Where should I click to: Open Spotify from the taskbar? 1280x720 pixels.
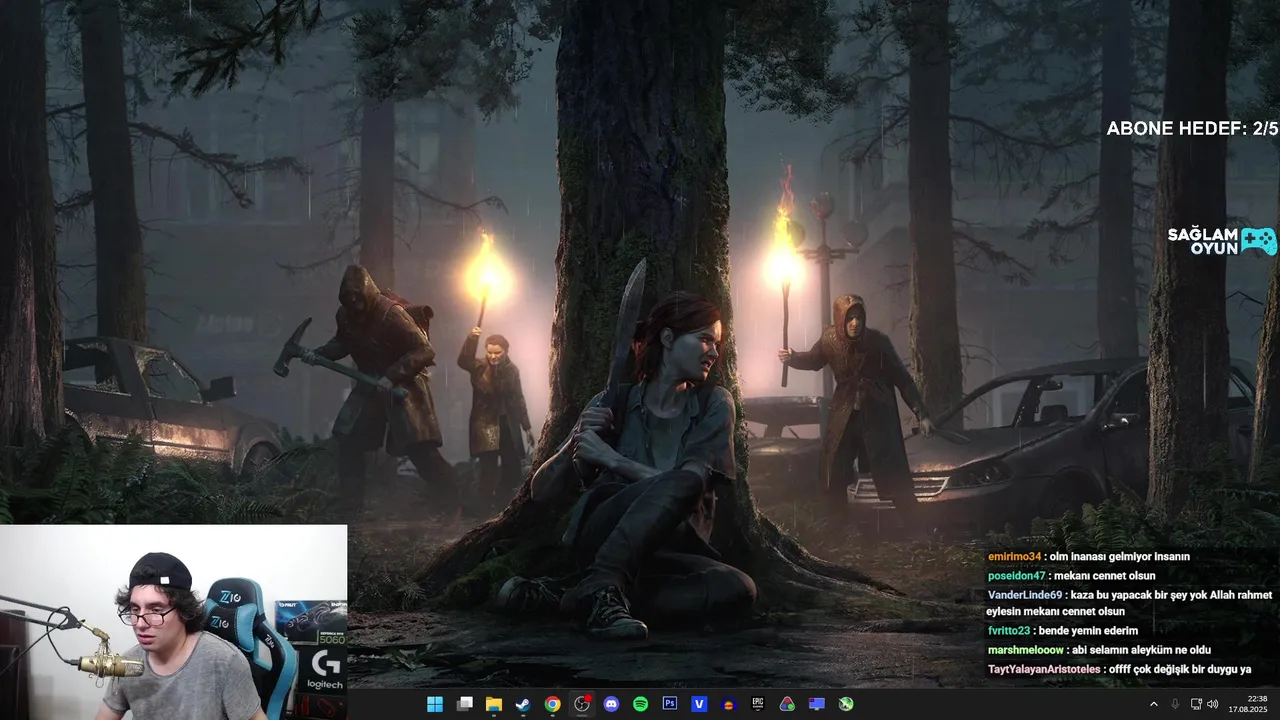tap(641, 704)
